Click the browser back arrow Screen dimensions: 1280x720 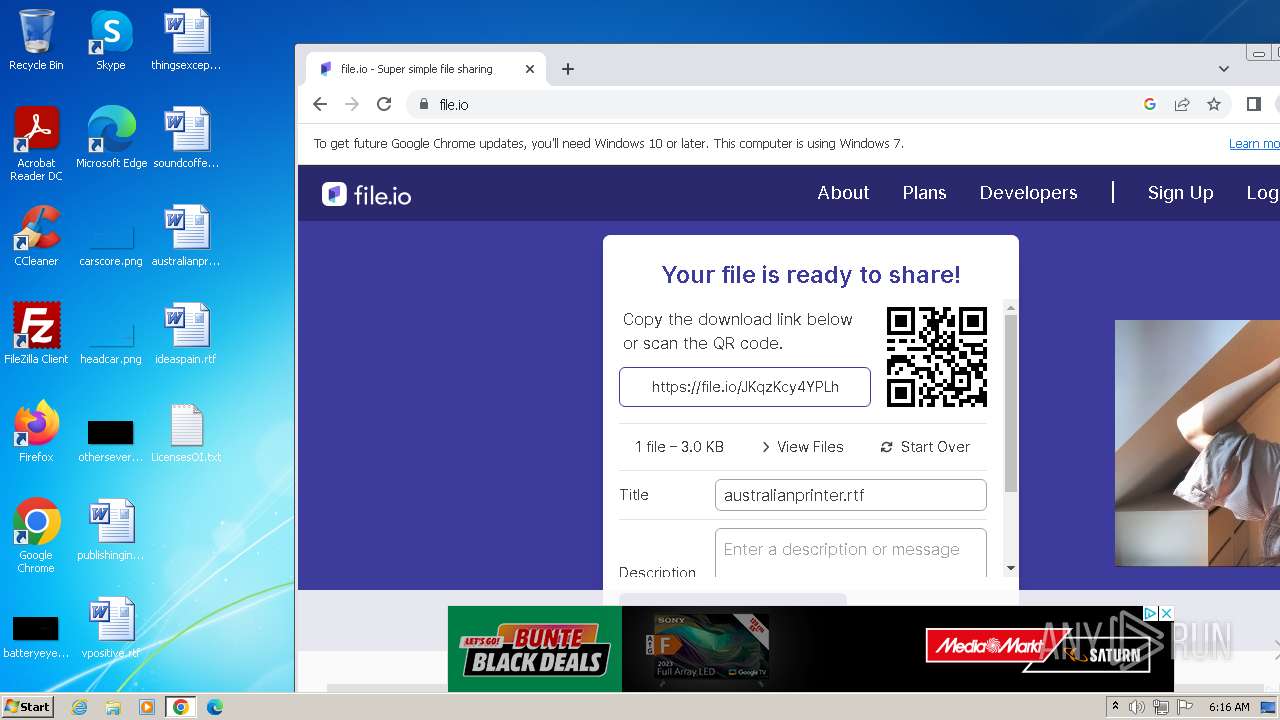pos(320,104)
